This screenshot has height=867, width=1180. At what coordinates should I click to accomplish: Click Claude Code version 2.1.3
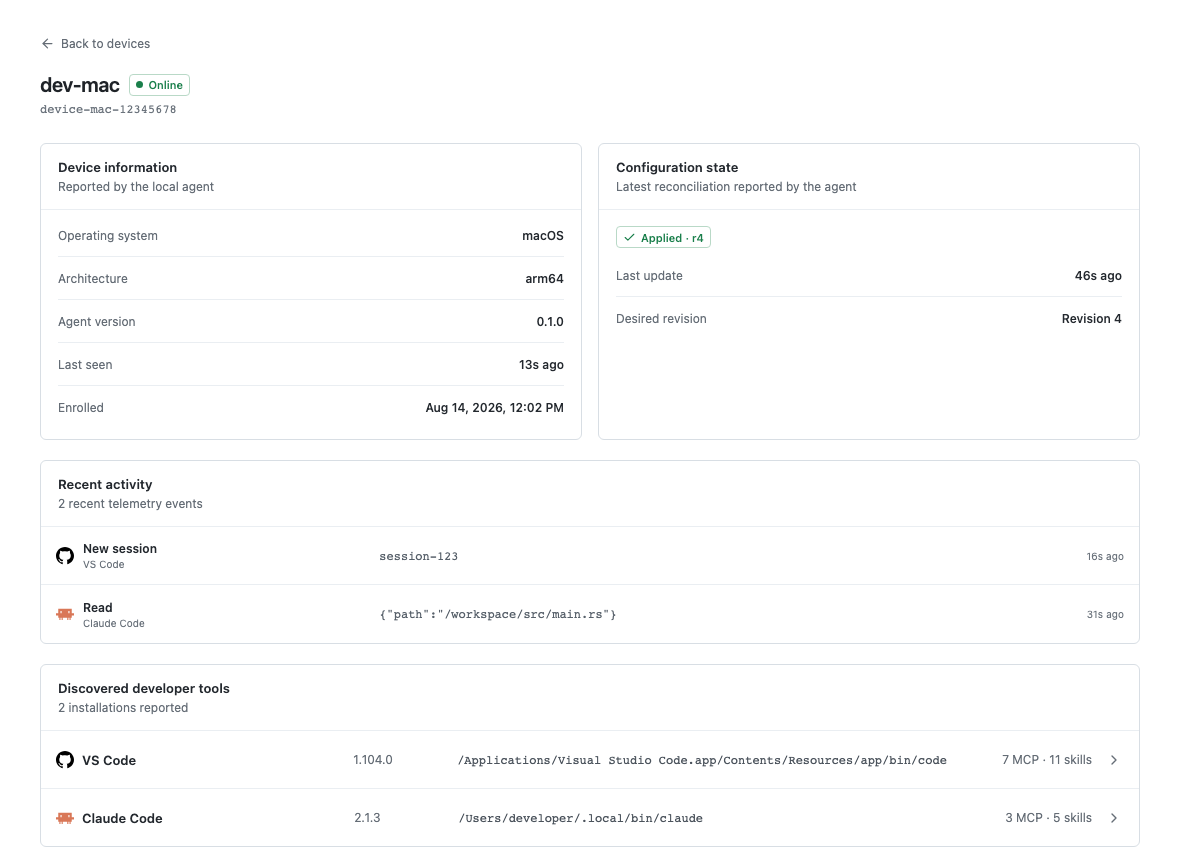click(367, 818)
